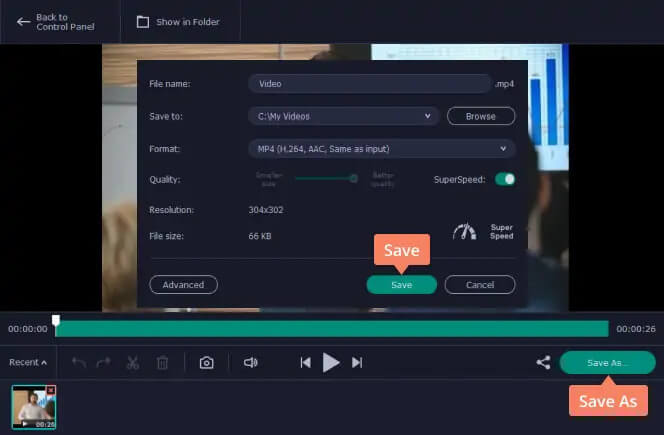Viewport: 664px width, 435px height.
Task: Undo the last action
Action: coord(79,363)
